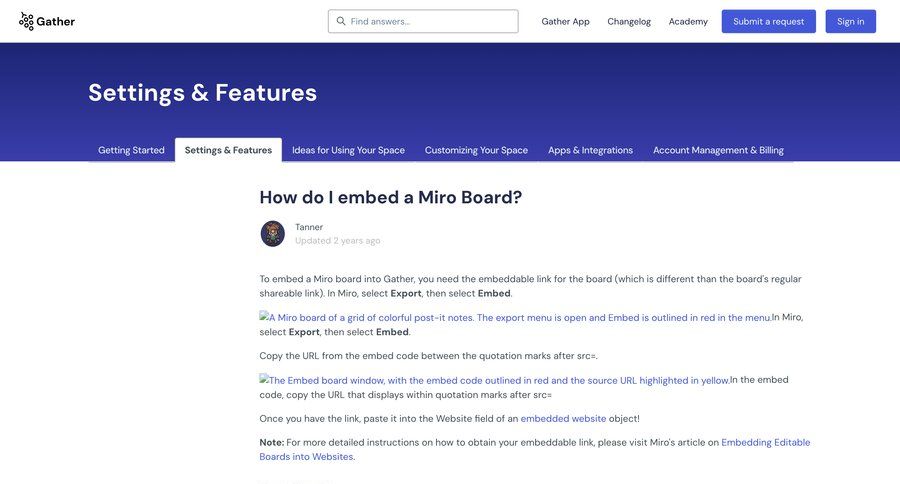Open Account Management & Billing tab
This screenshot has width=900, height=484.
[718, 150]
